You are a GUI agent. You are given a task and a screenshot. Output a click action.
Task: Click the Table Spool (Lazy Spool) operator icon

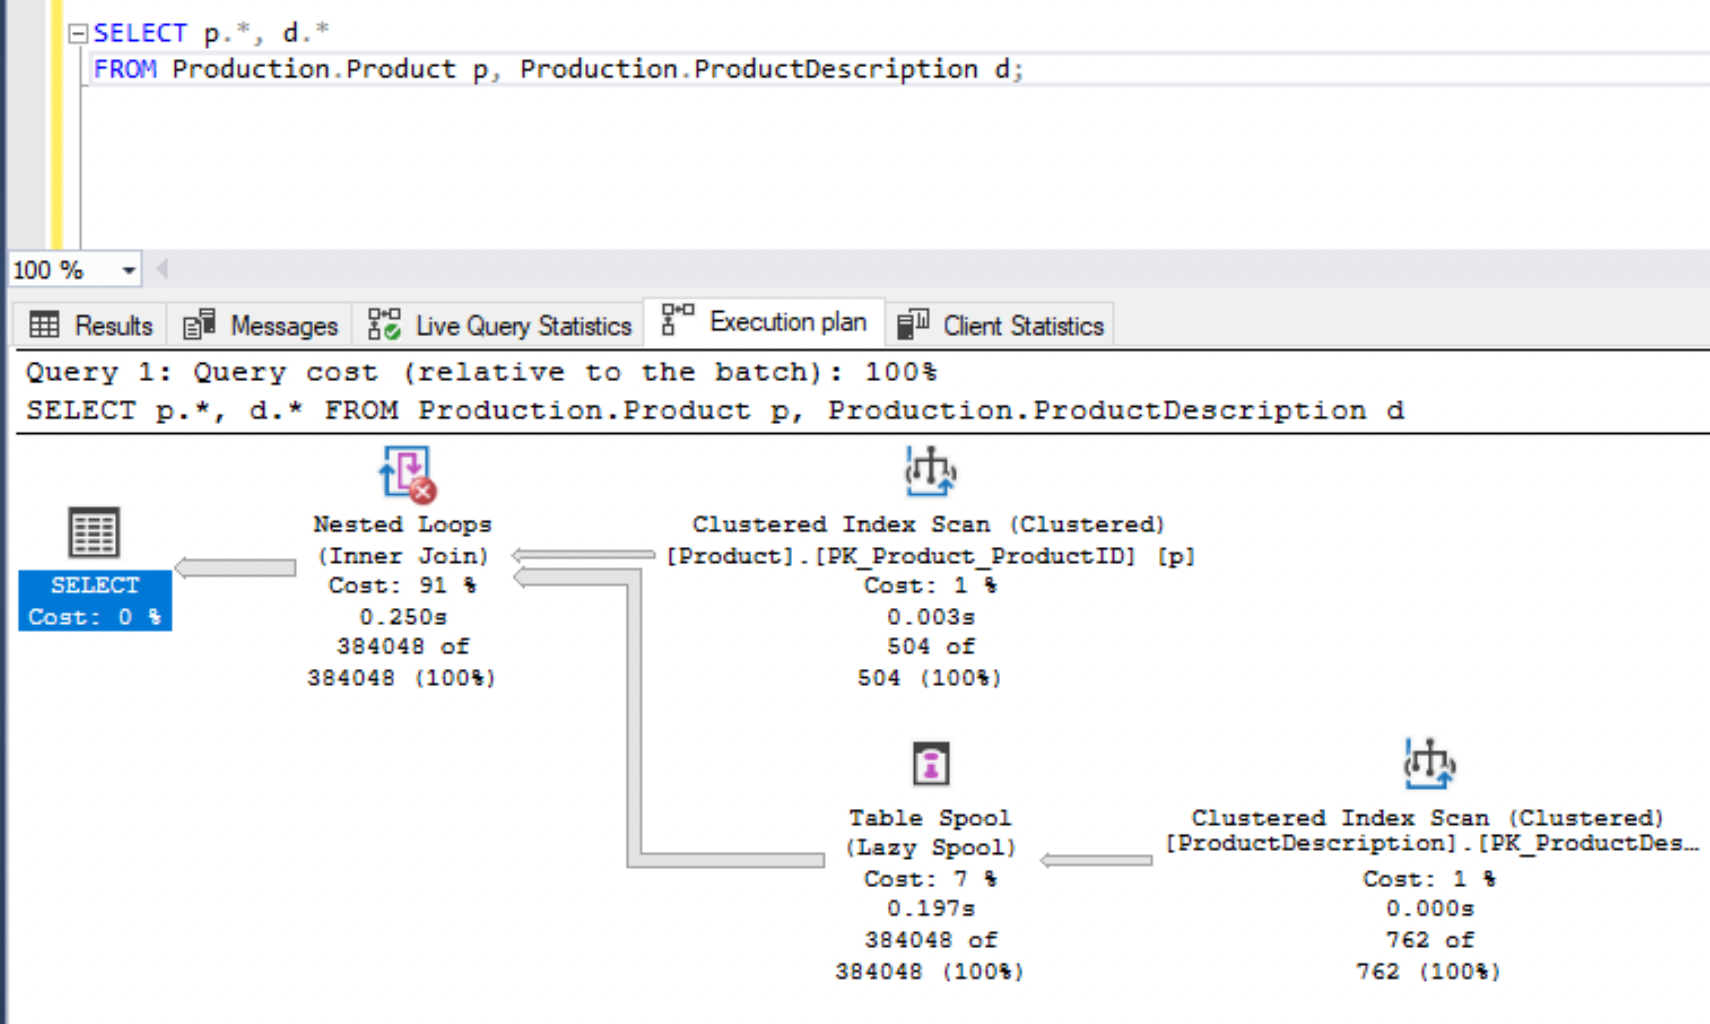929,763
